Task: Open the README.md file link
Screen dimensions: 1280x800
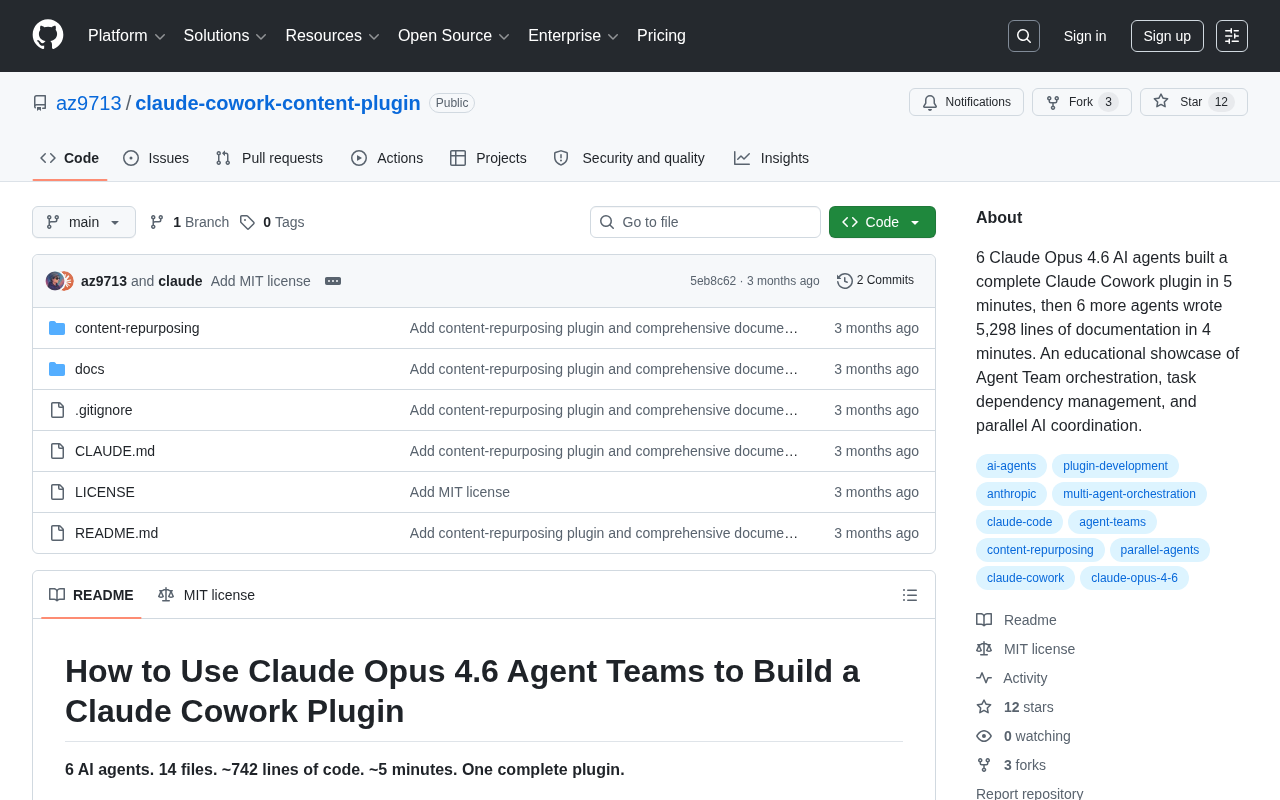Action: pyautogui.click(x=116, y=533)
